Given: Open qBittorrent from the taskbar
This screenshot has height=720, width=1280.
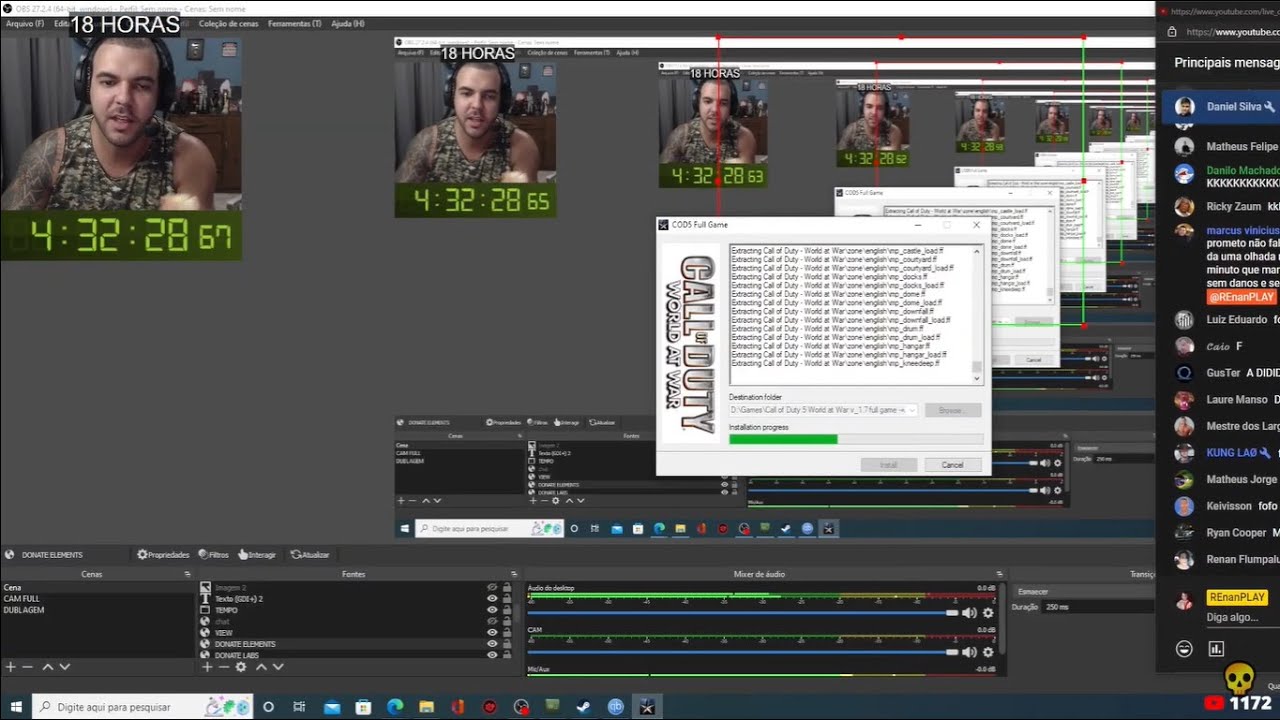Looking at the screenshot, I should 616,707.
